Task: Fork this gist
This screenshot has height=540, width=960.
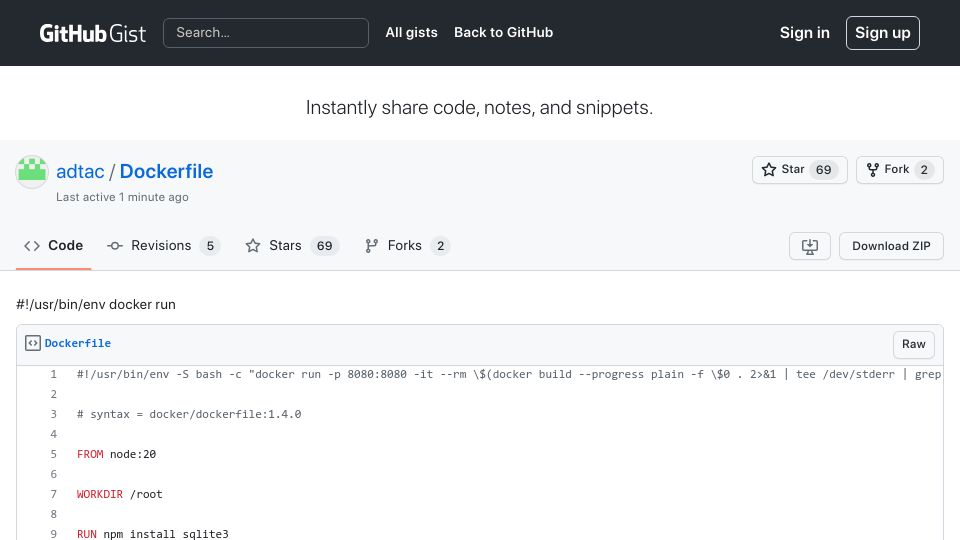Action: (899, 170)
